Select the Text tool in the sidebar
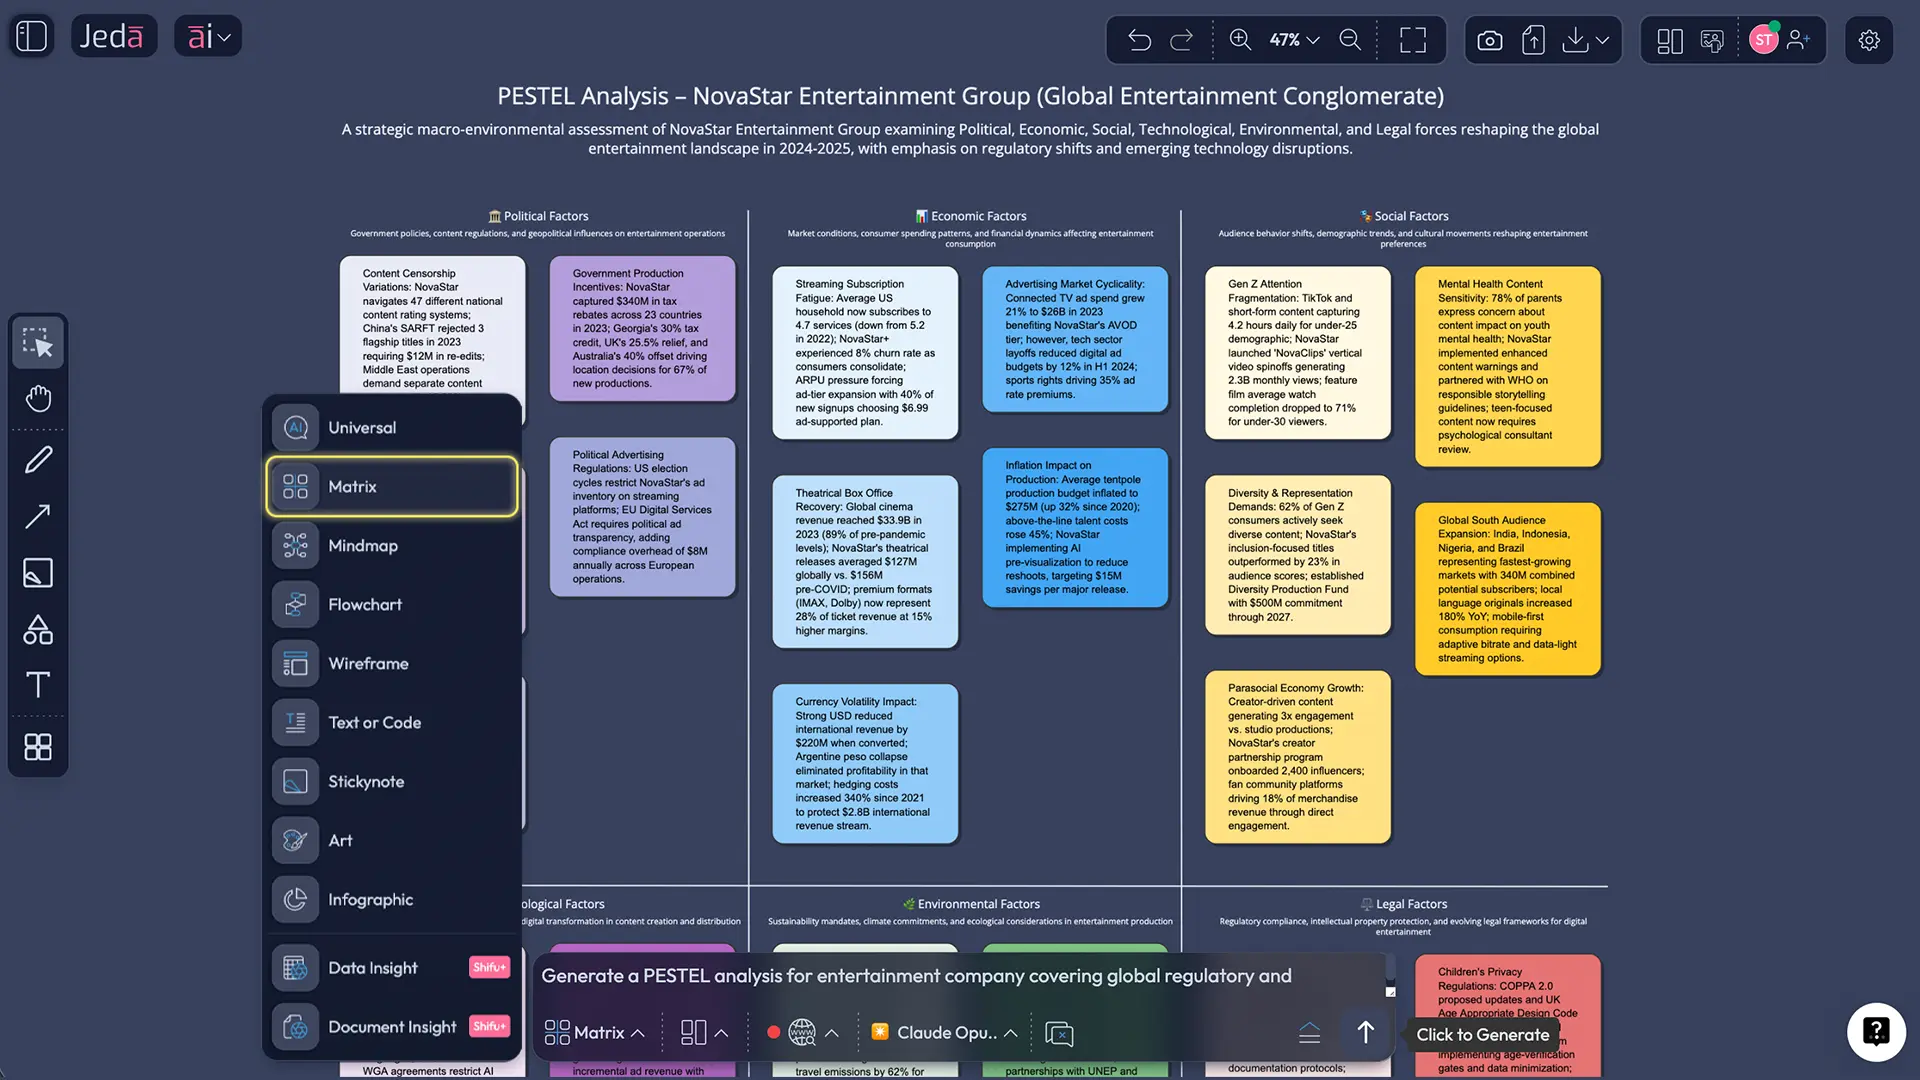1920x1080 pixels. 38,685
